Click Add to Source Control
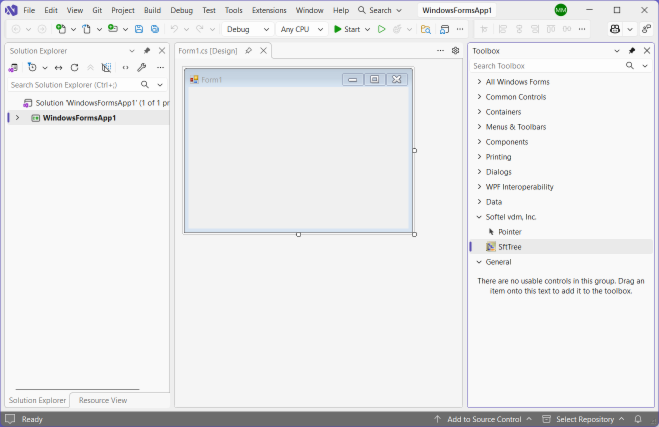This screenshot has width=659, height=427. pyautogui.click(x=484, y=419)
